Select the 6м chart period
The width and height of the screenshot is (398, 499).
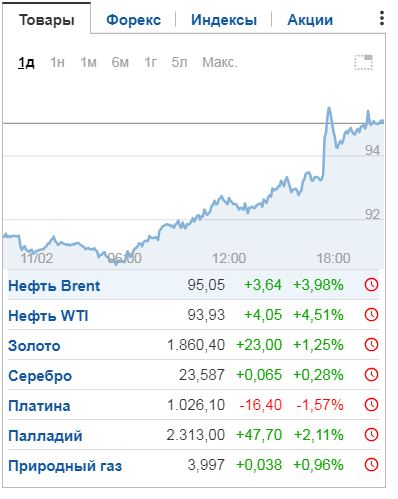point(120,62)
